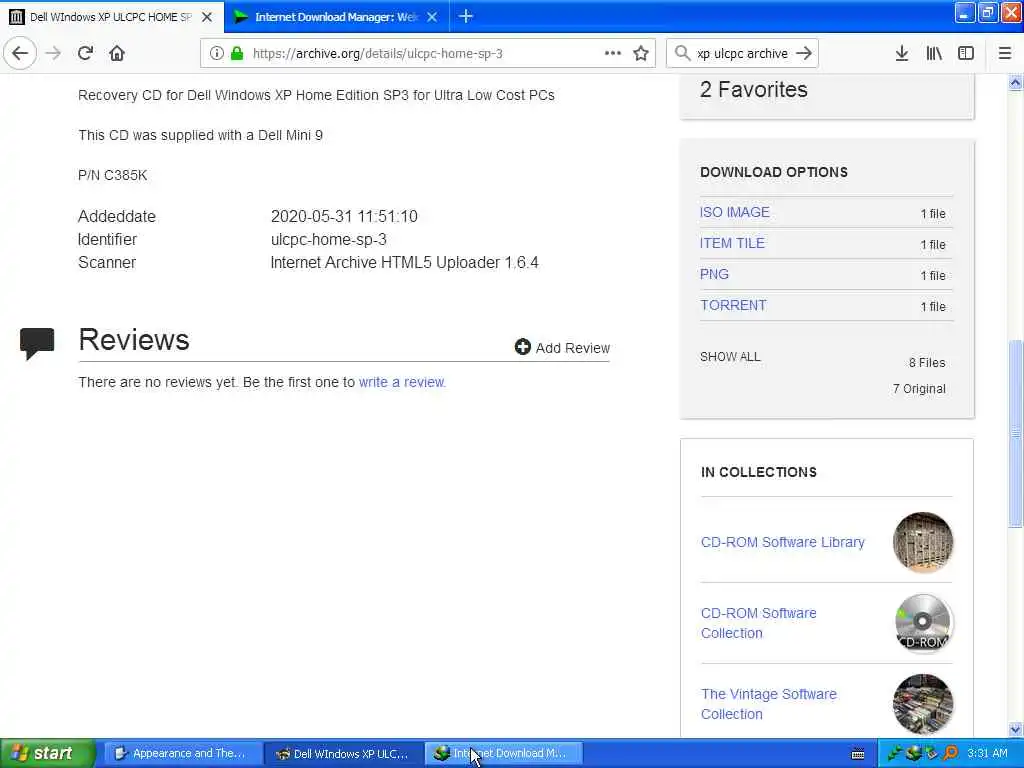
Task: Click the identifier value ulcpc-home-sp-3
Action: (x=328, y=239)
